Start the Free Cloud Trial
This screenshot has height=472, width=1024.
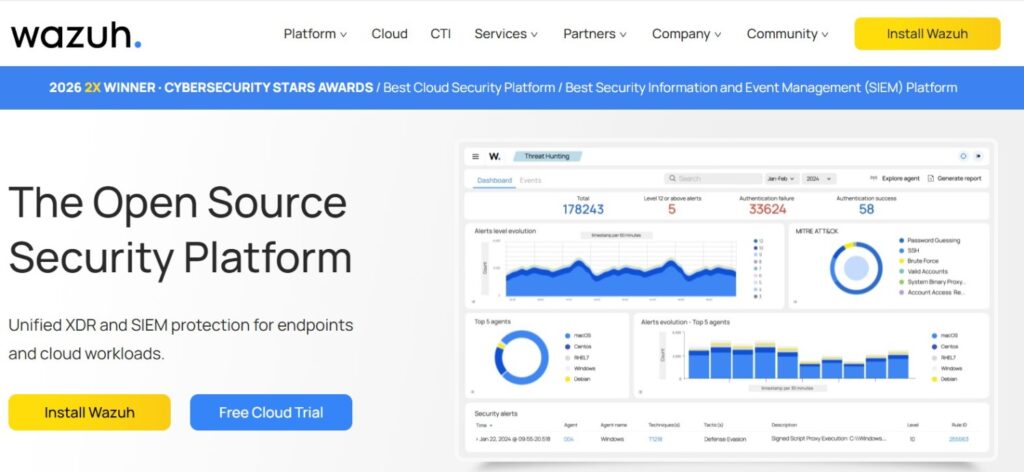pos(271,413)
